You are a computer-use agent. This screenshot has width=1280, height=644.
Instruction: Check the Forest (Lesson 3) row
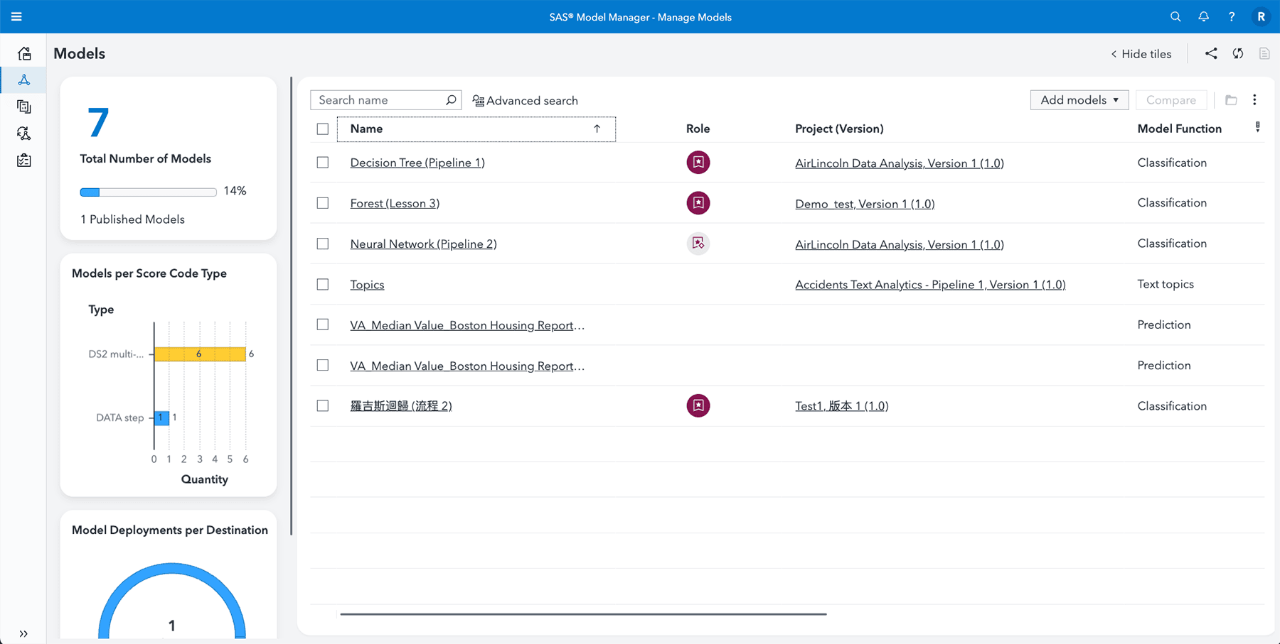pos(322,203)
